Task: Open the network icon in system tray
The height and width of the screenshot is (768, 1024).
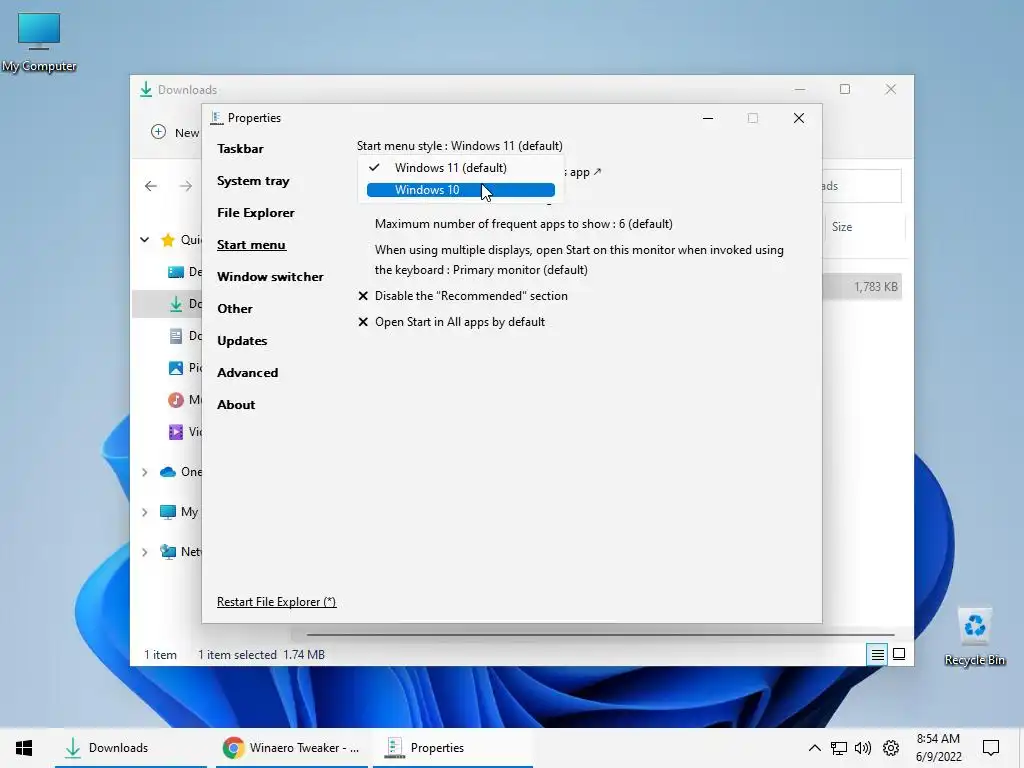Action: click(x=839, y=748)
